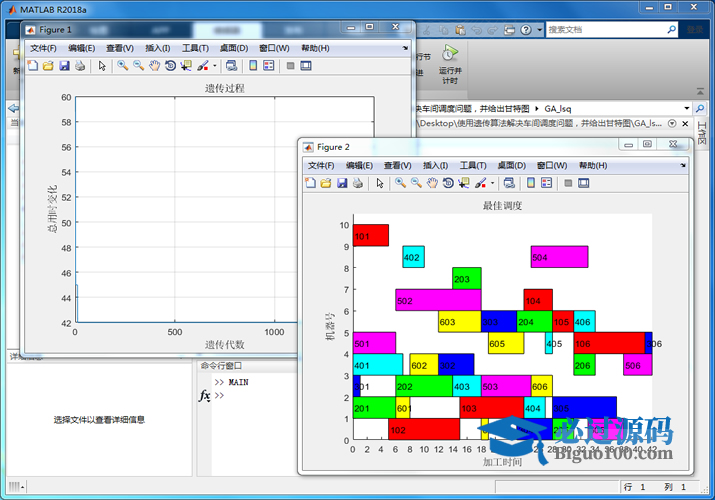This screenshot has width=715, height=500.
Task: Save figure icon in Figure 2 toolbar
Action: [x=342, y=183]
